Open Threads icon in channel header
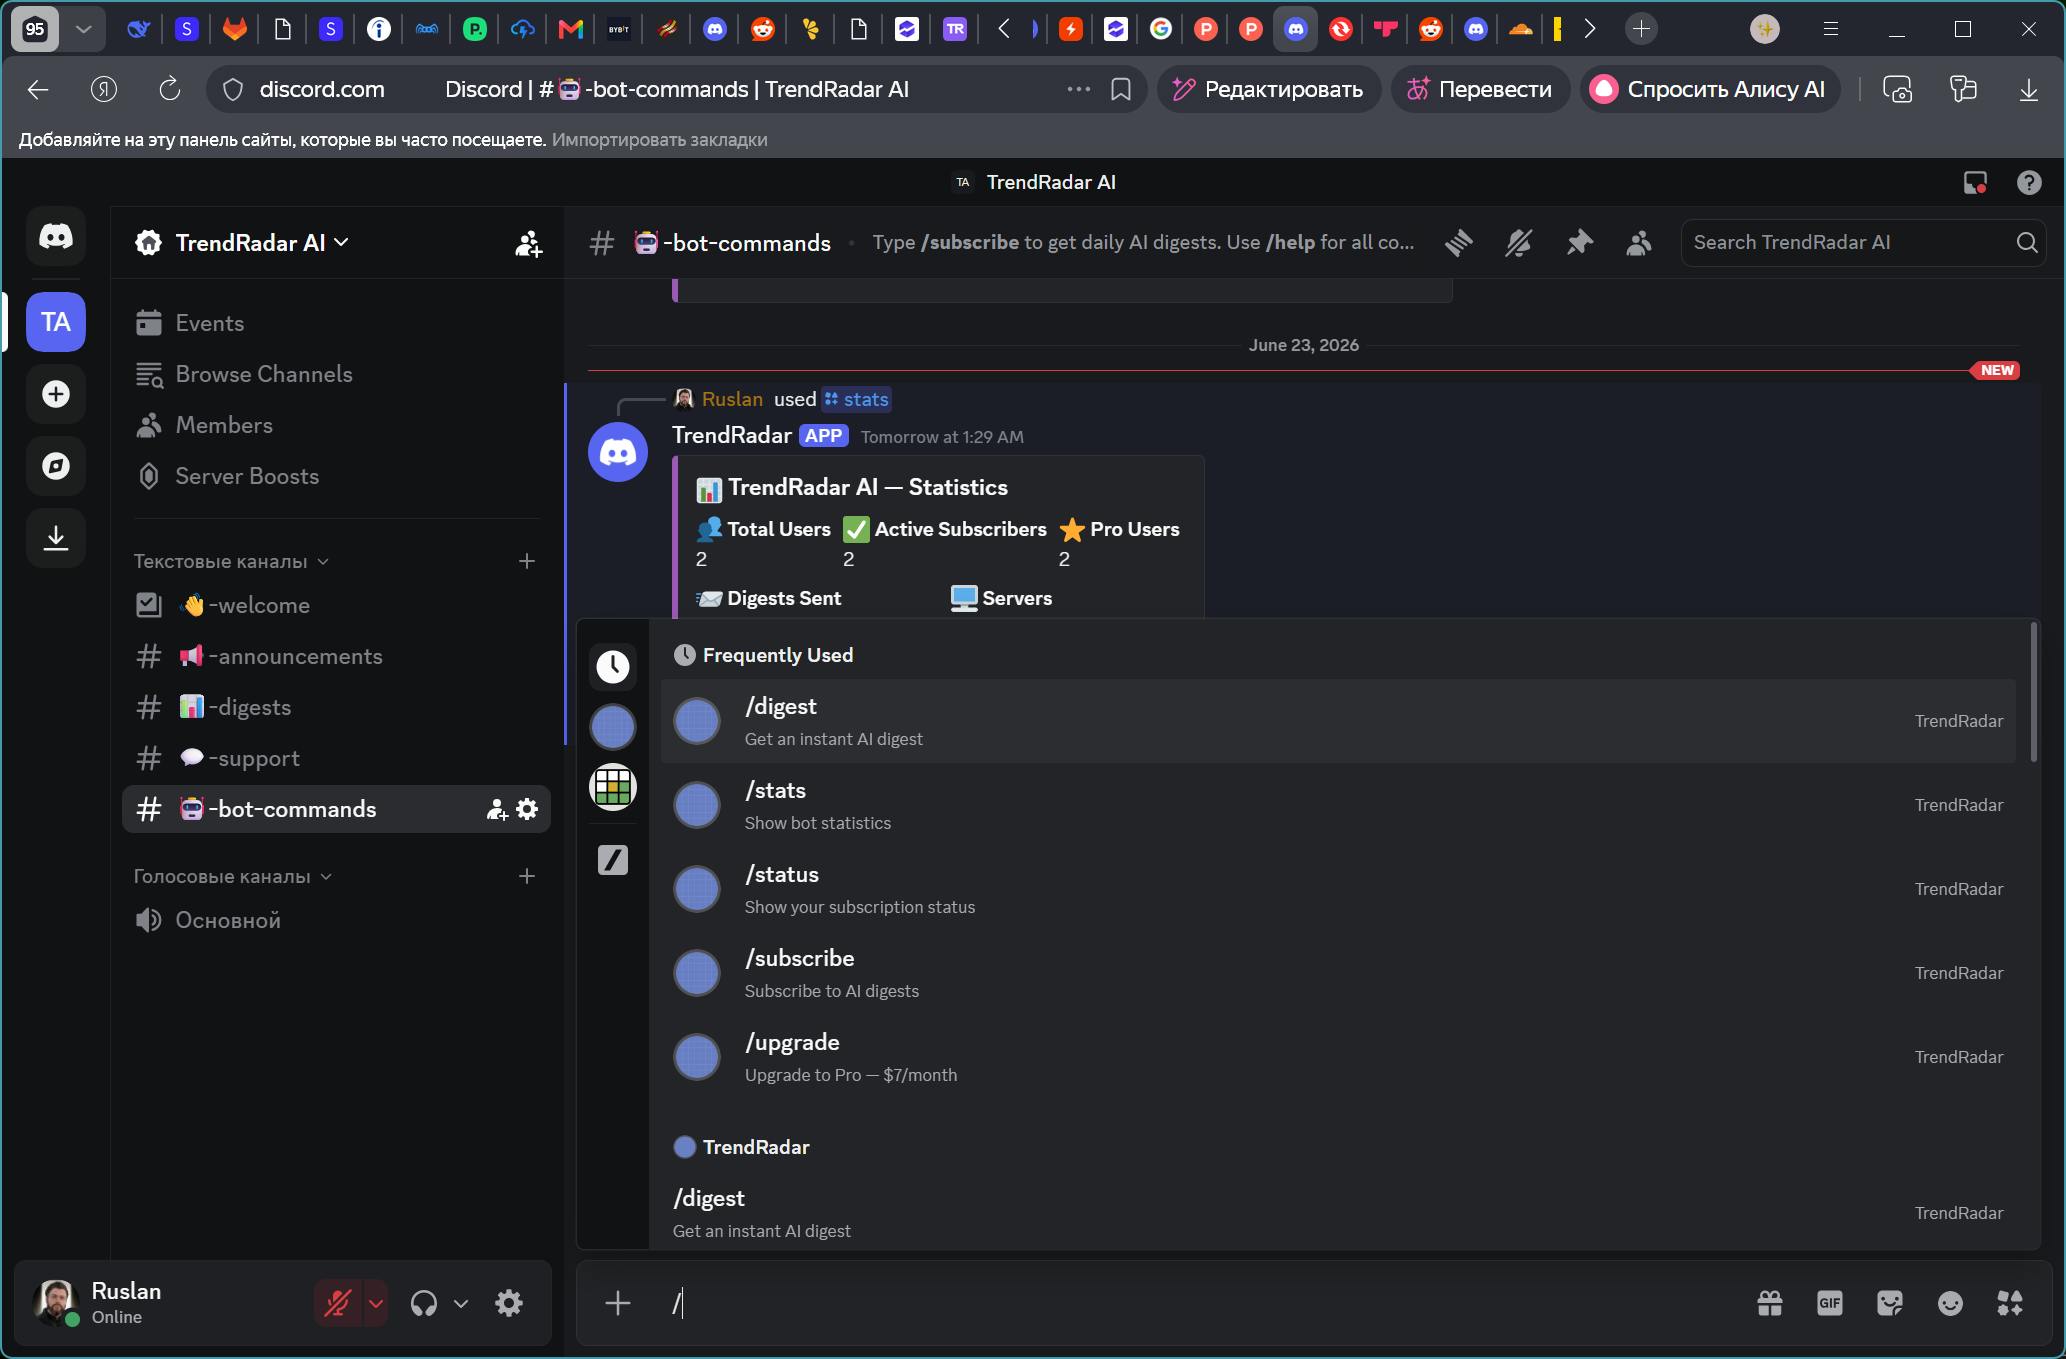Image resolution: width=2066 pixels, height=1359 pixels. [x=1459, y=243]
